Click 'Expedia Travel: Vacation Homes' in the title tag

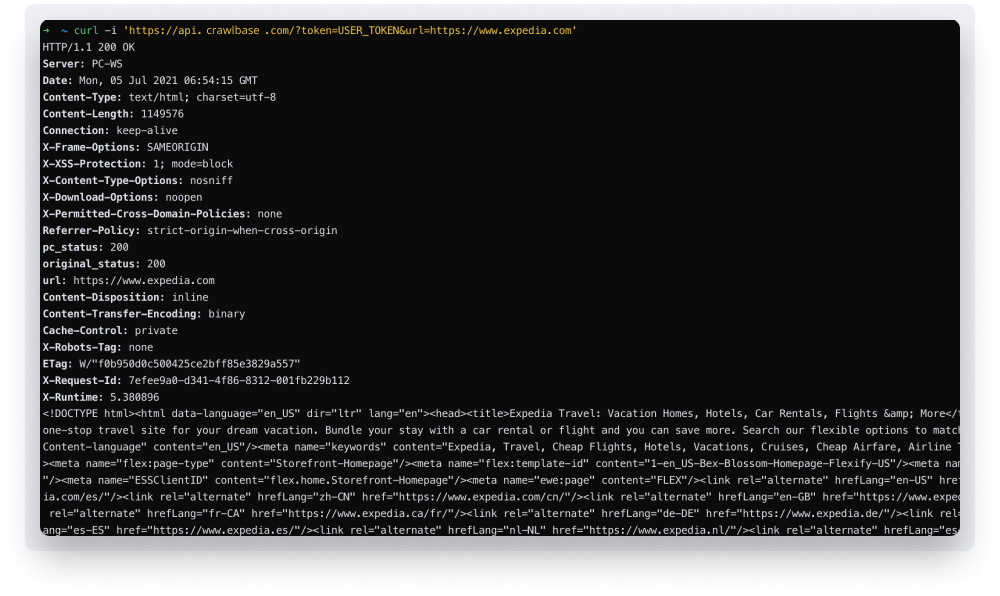[x=584, y=414]
